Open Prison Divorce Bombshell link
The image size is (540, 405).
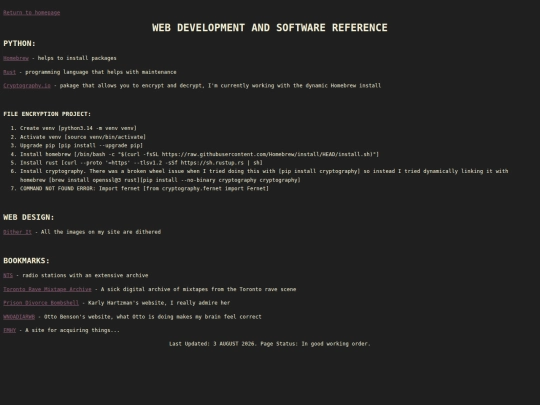coord(41,303)
